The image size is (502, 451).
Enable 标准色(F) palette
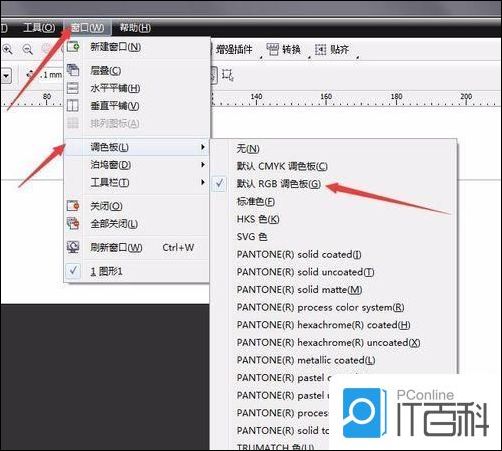pyautogui.click(x=334, y=201)
